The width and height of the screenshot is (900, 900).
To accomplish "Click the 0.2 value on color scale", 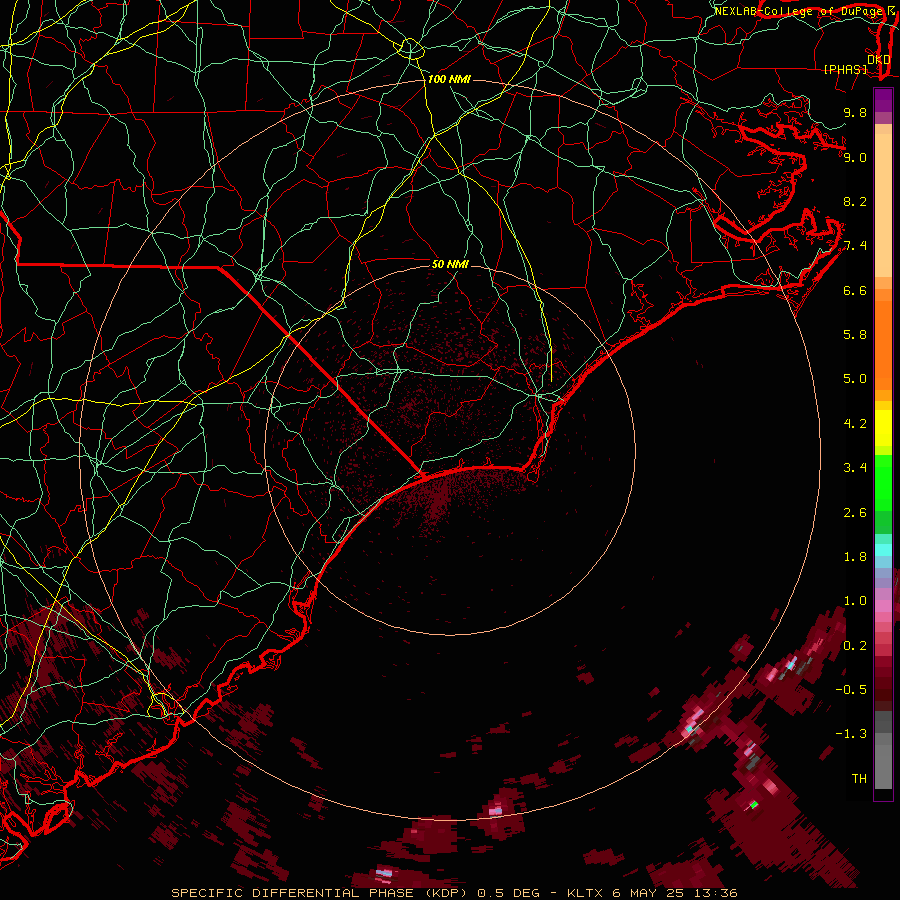I will 855,646.
